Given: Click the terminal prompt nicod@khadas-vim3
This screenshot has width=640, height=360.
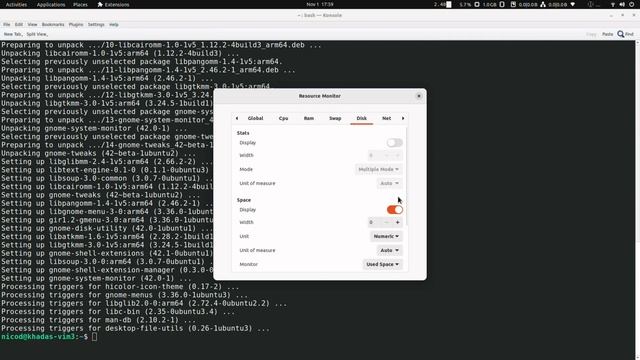Looking at the screenshot, I should tap(39, 337).
